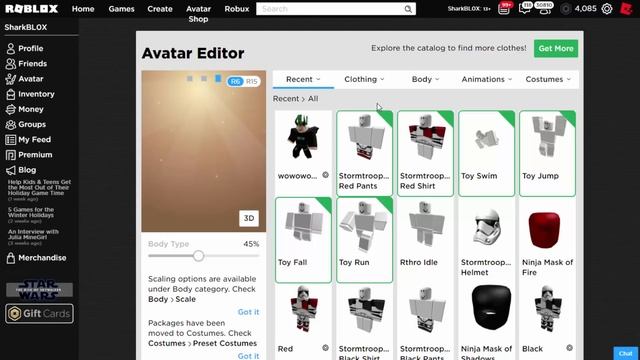Equip the Rthro Idle animation

point(425,240)
